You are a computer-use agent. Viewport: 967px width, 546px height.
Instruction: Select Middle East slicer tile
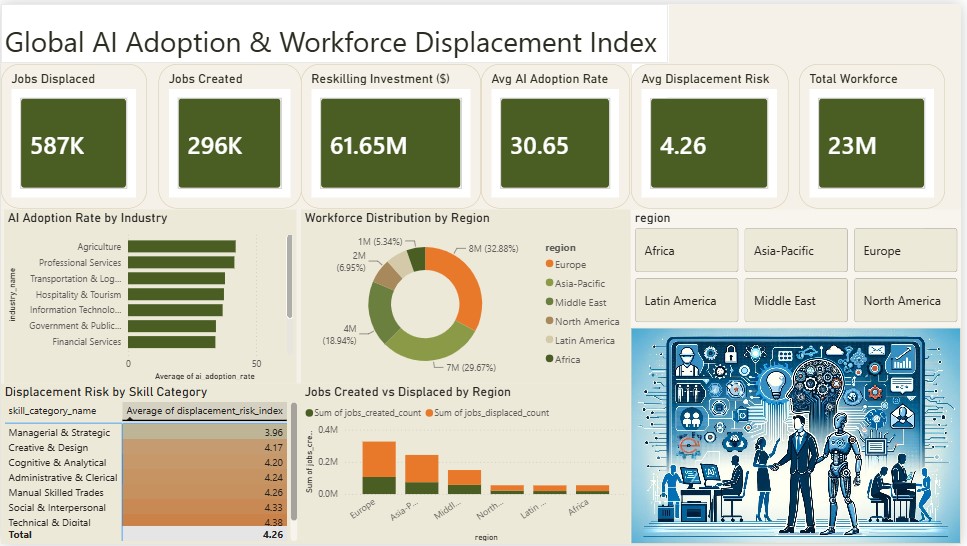tap(796, 300)
